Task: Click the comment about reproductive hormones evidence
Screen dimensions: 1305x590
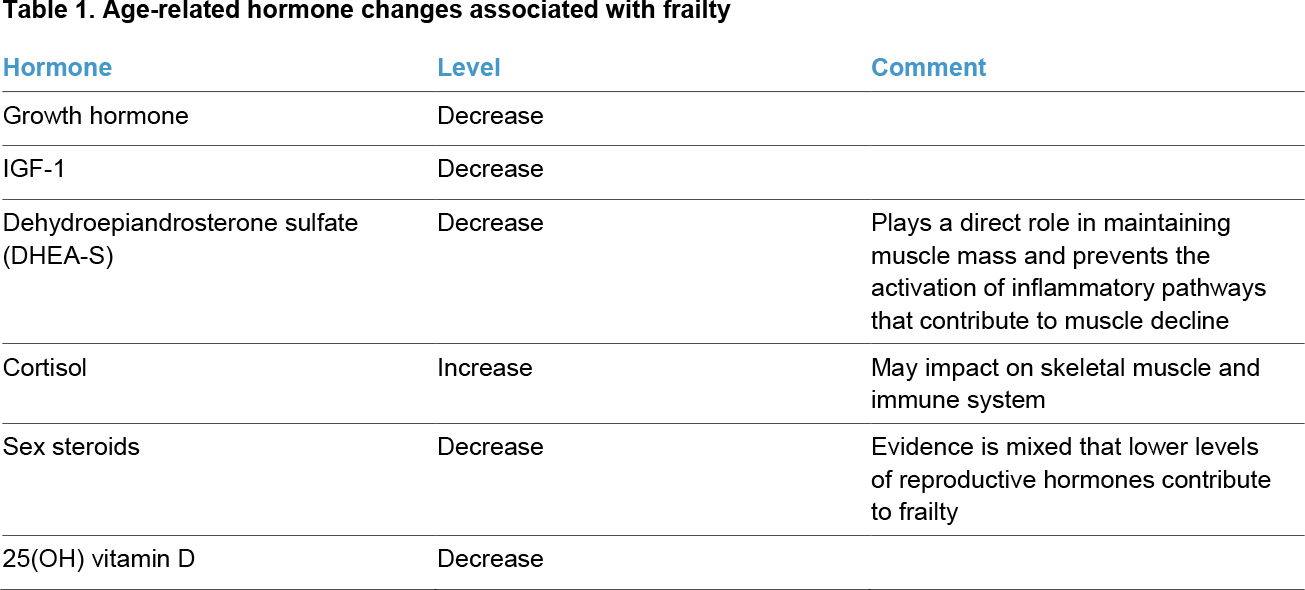Action: click(1070, 479)
